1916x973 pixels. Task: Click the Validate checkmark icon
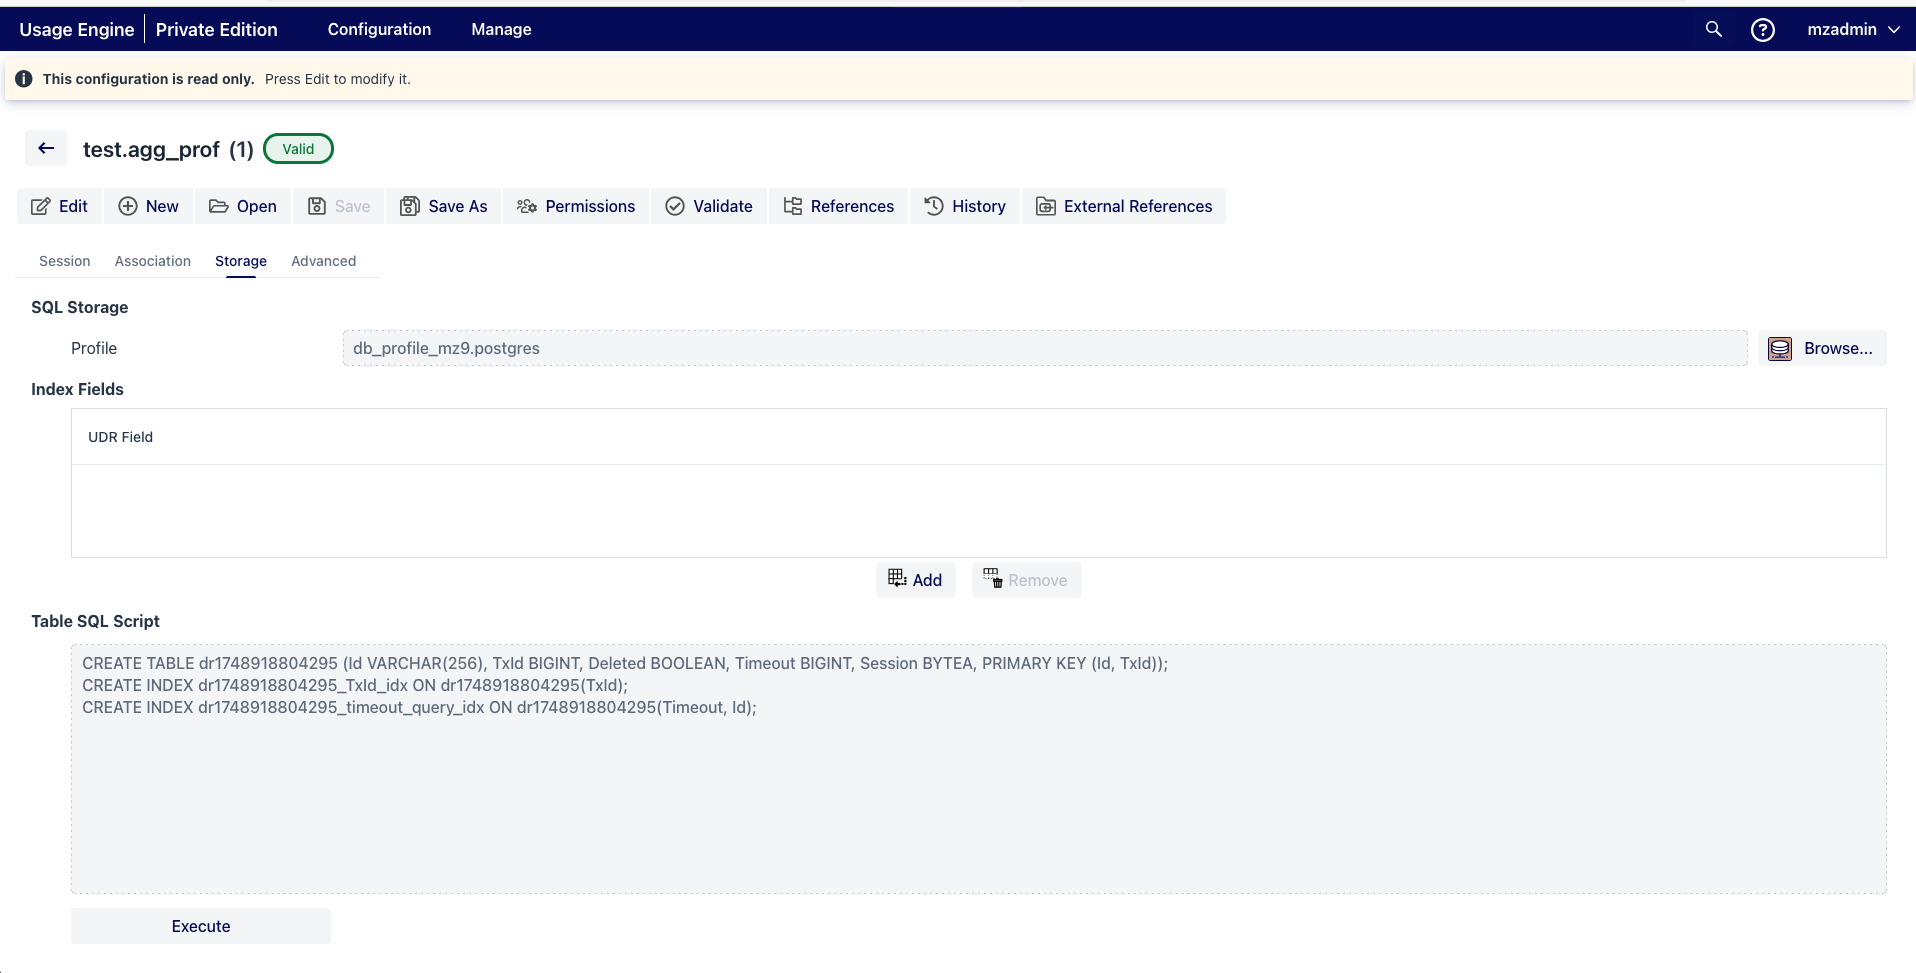point(676,206)
